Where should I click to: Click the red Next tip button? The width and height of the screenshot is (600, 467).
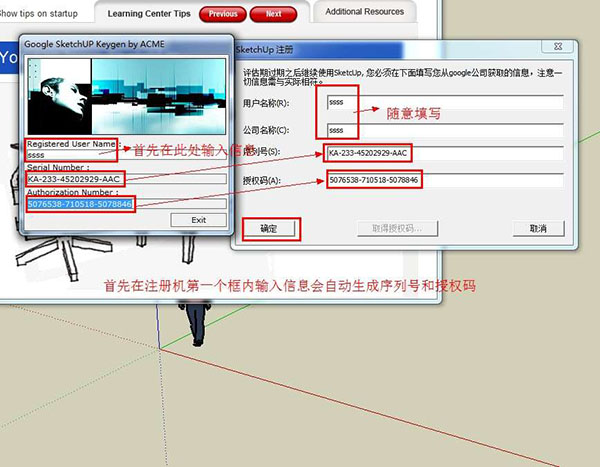click(x=273, y=14)
